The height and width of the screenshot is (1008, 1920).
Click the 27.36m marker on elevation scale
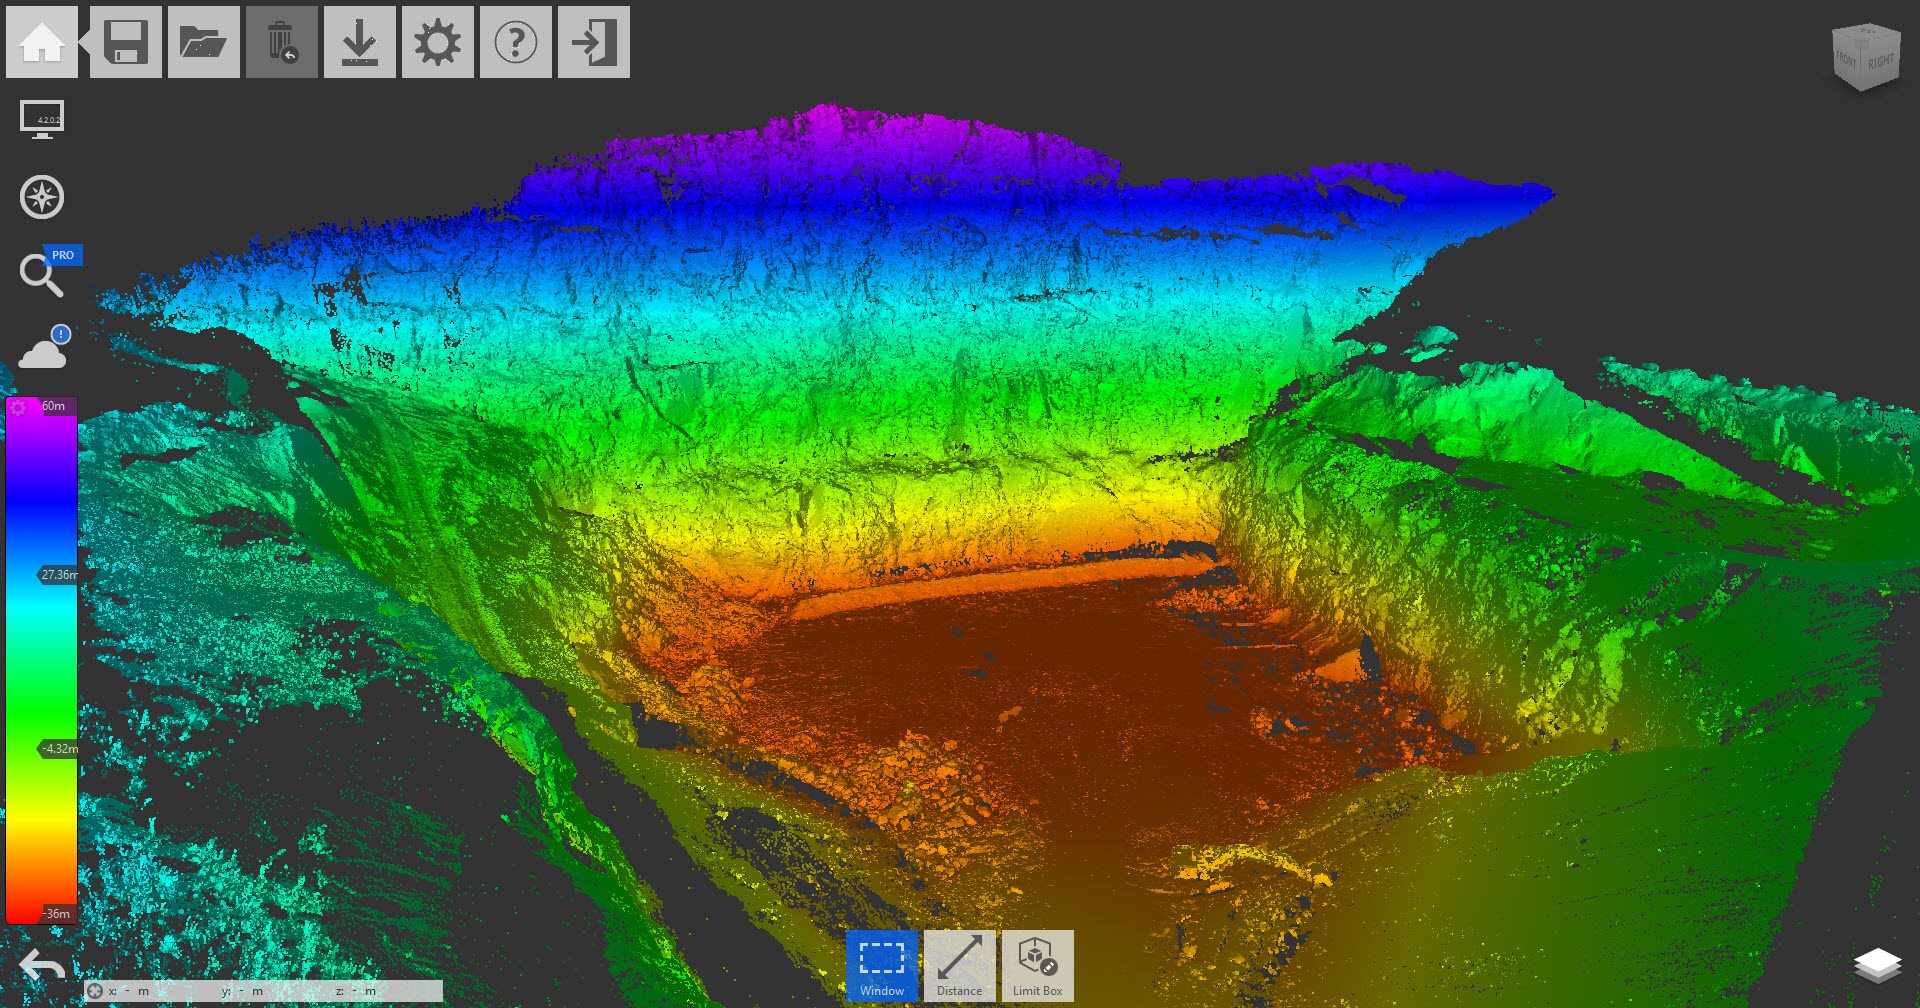coord(58,575)
